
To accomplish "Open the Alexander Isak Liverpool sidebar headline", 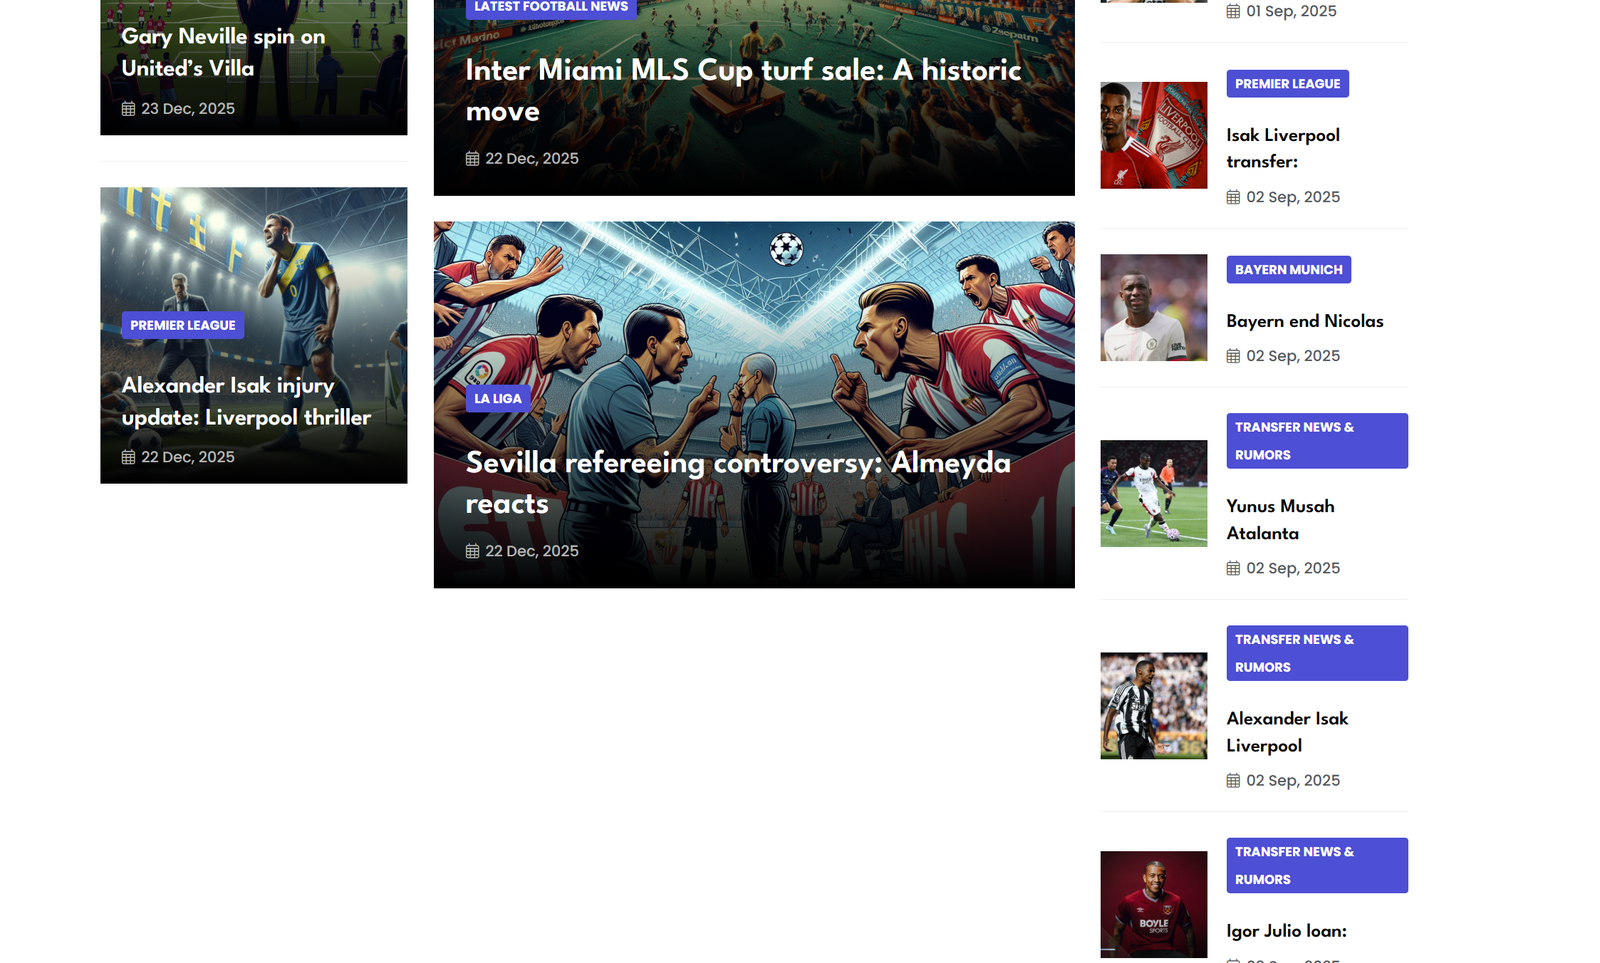I will pyautogui.click(x=1288, y=732).
